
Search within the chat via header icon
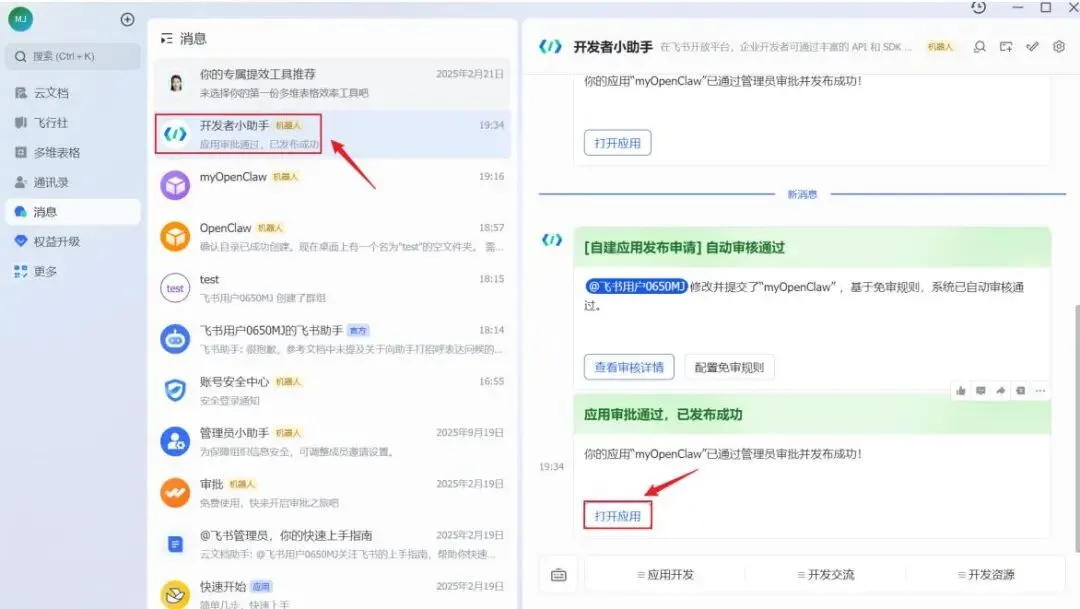coord(979,47)
